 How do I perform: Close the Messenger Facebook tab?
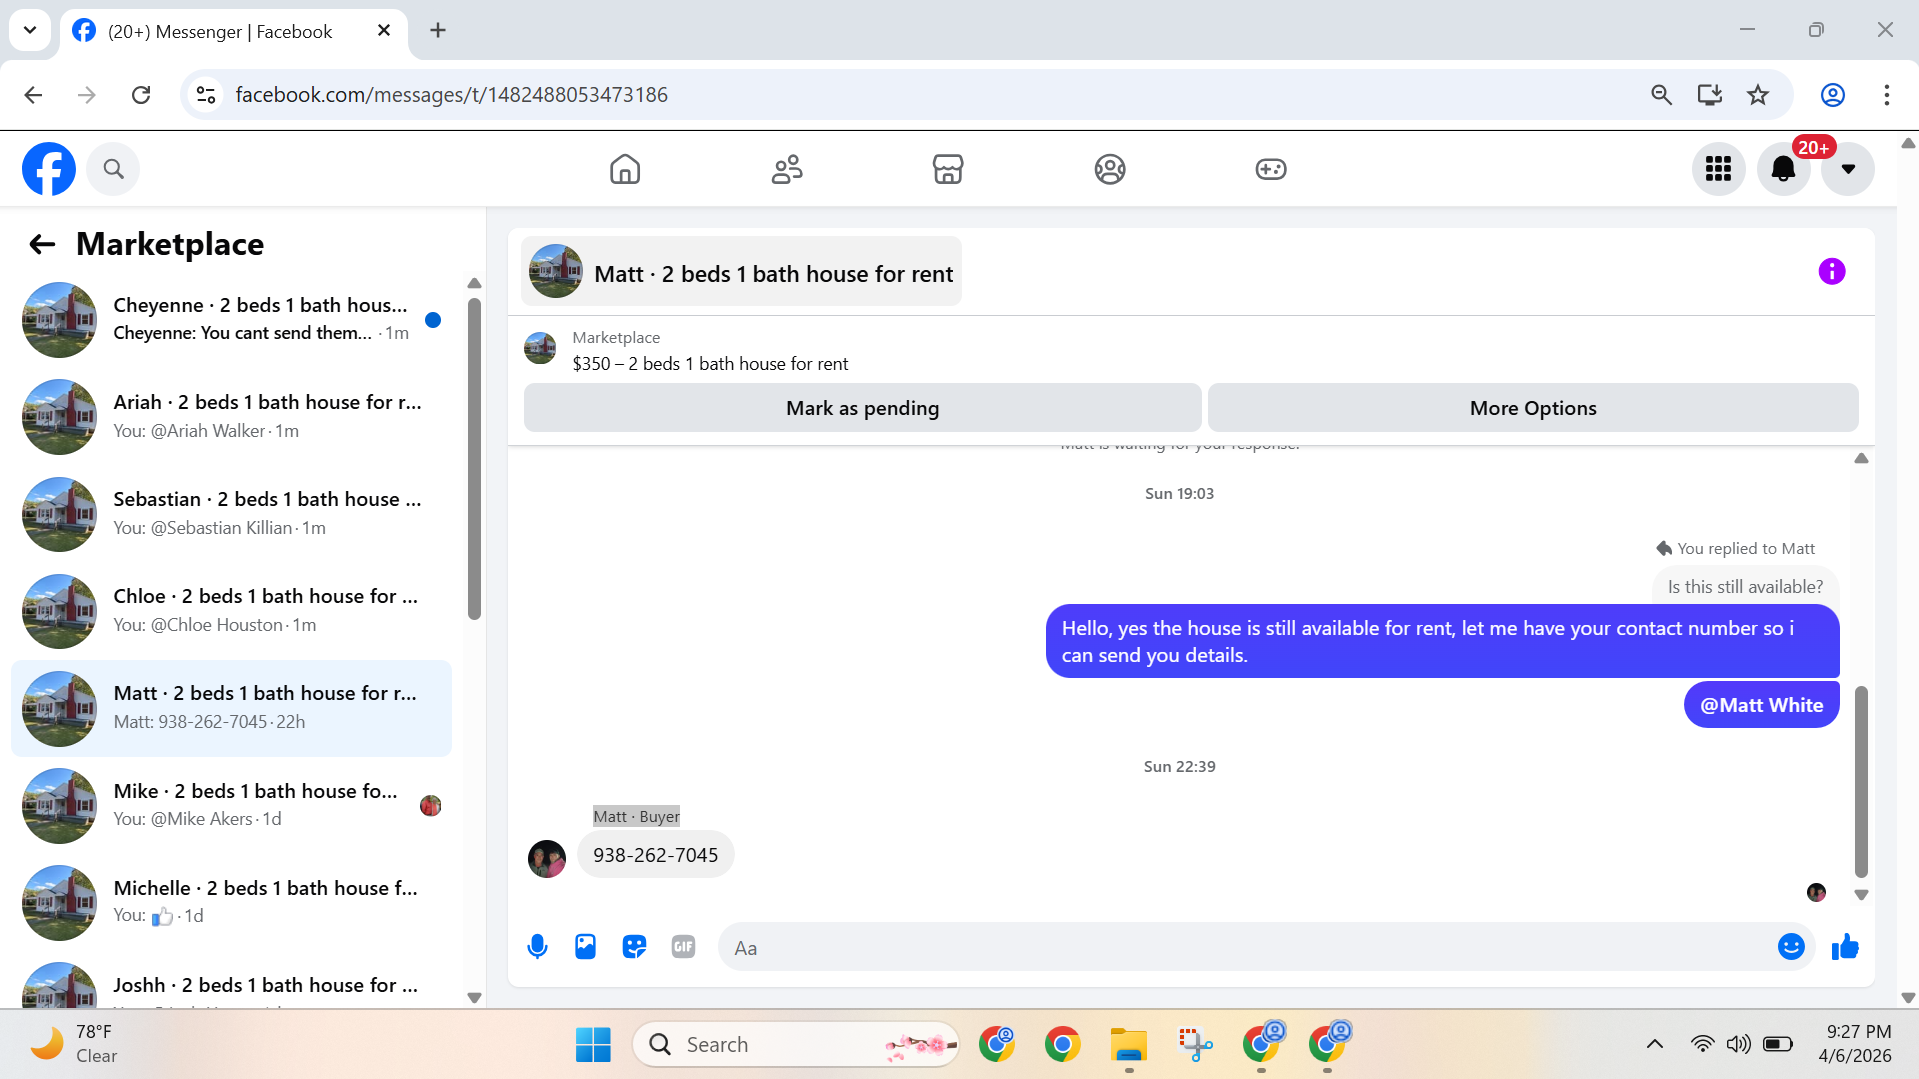pyautogui.click(x=384, y=31)
